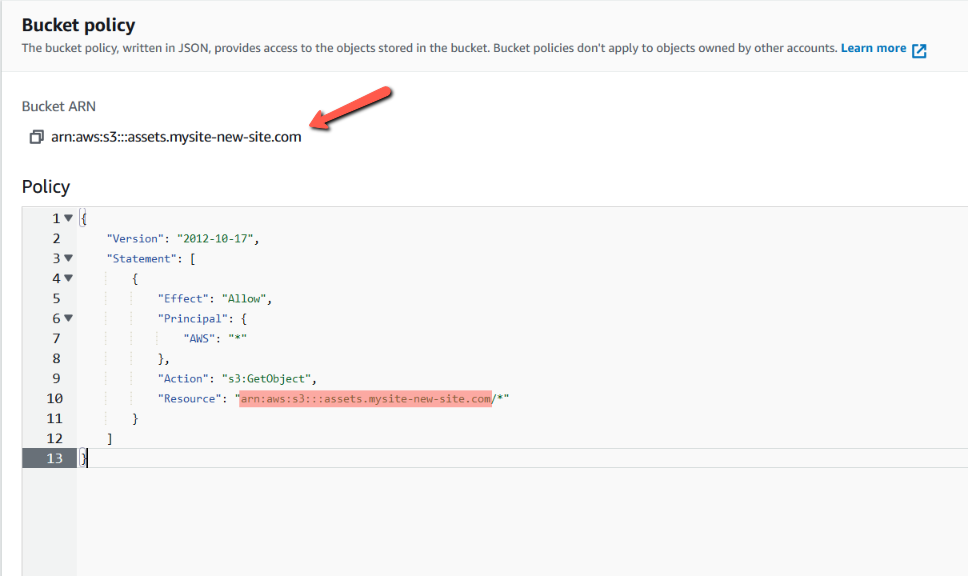Place cursor on the "Version" line
This screenshot has height=576, width=968.
[x=183, y=238]
